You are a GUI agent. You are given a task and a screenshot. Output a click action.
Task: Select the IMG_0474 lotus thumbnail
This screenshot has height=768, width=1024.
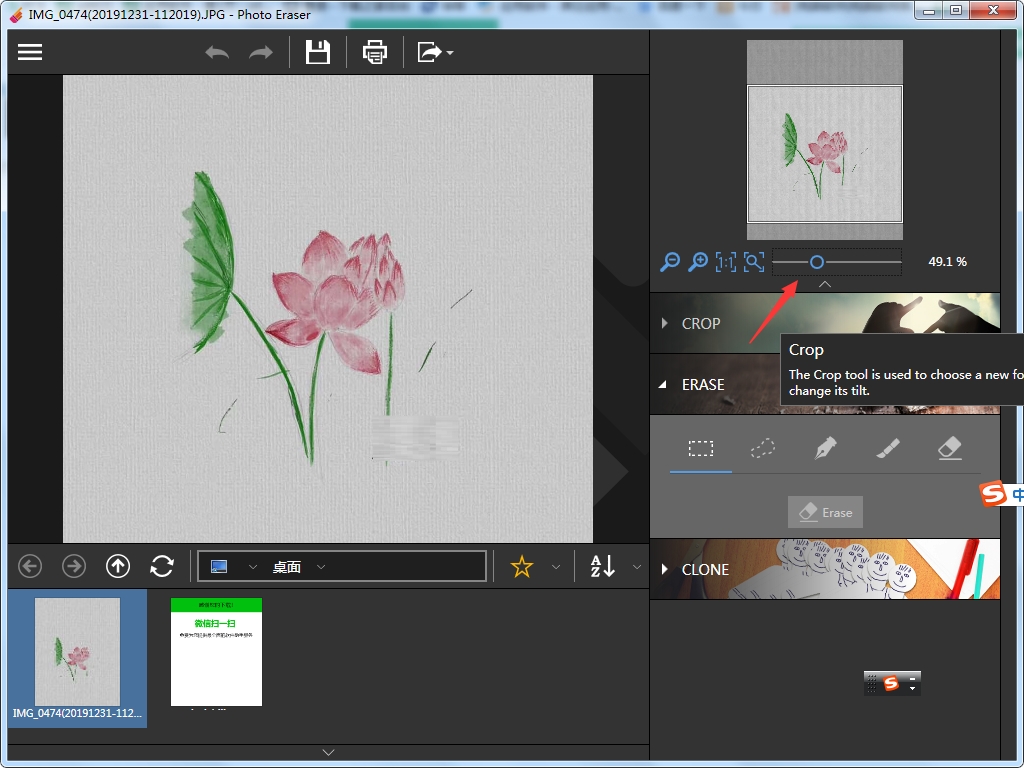(x=78, y=652)
